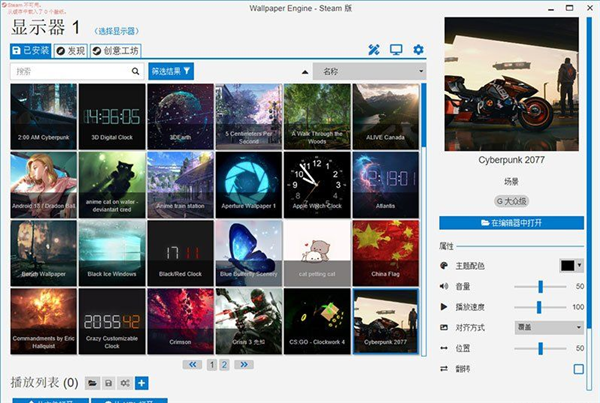Toggle sort direction arrow

pos(304,72)
